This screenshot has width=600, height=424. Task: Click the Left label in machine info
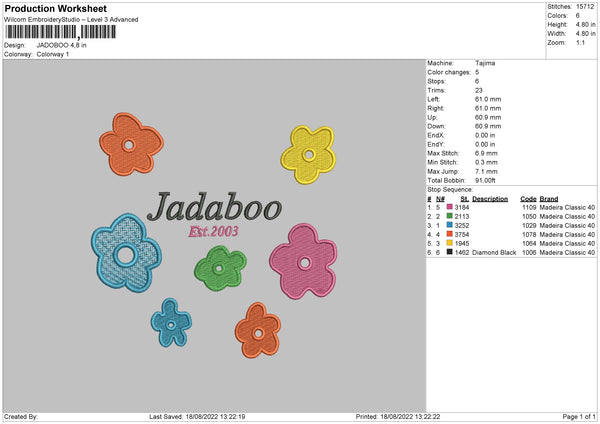(x=434, y=99)
